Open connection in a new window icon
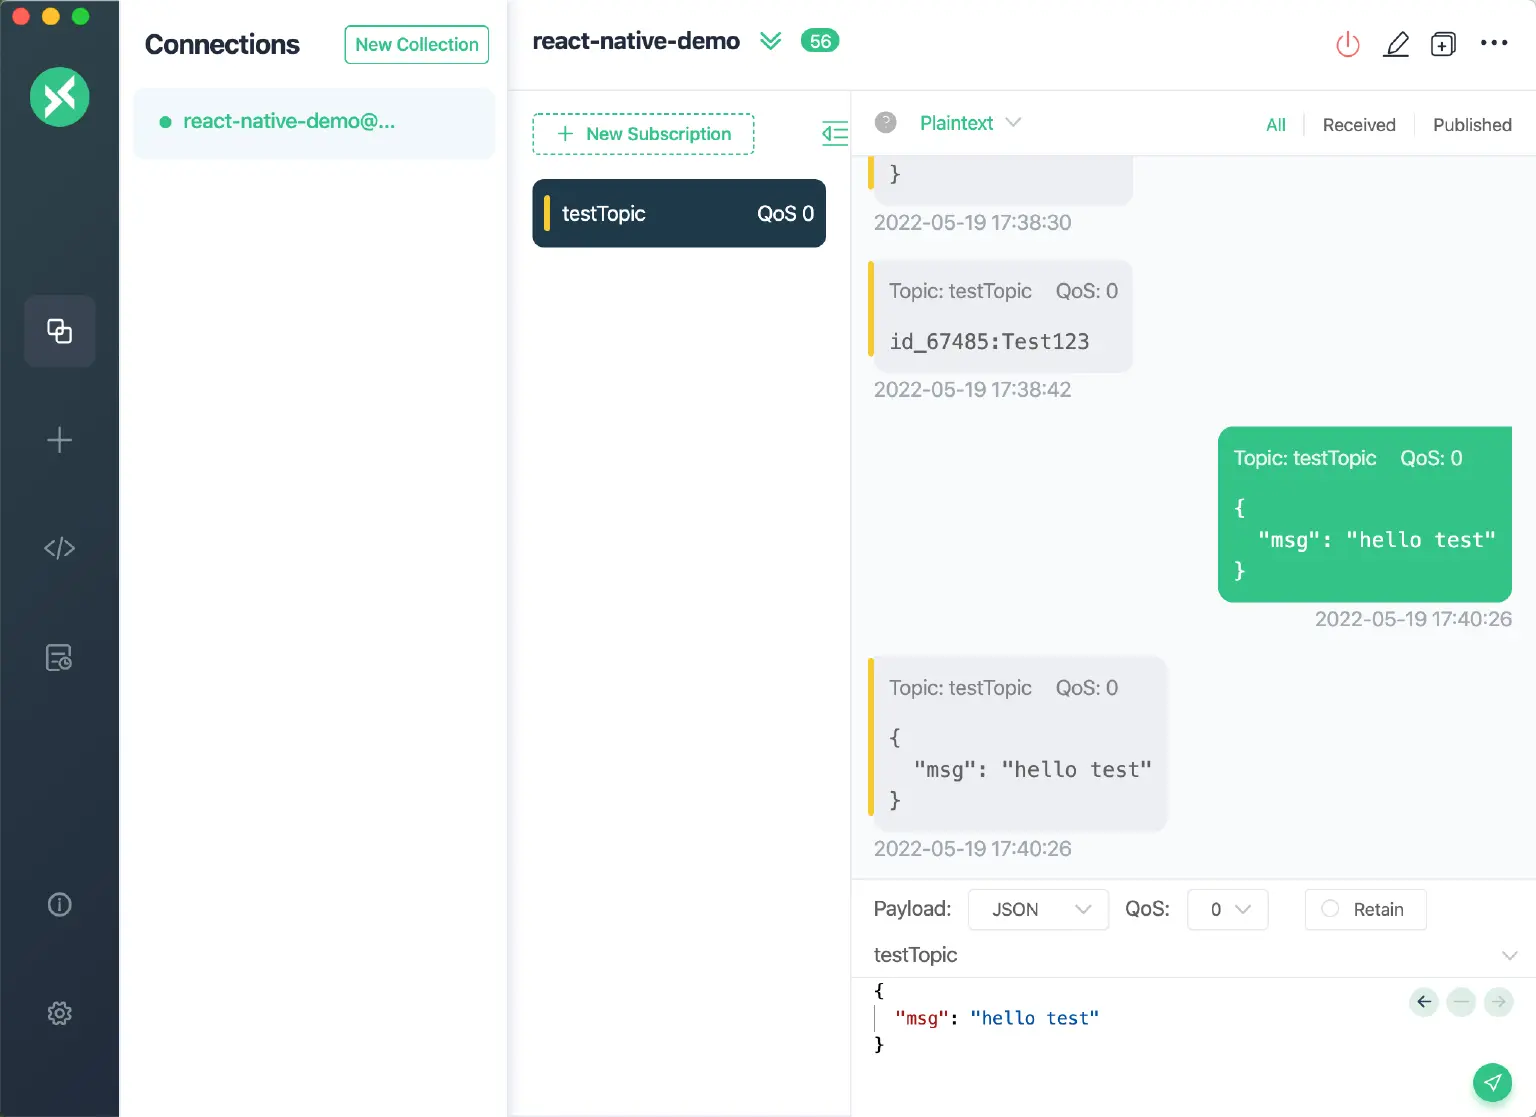The image size is (1536, 1117). (1443, 44)
